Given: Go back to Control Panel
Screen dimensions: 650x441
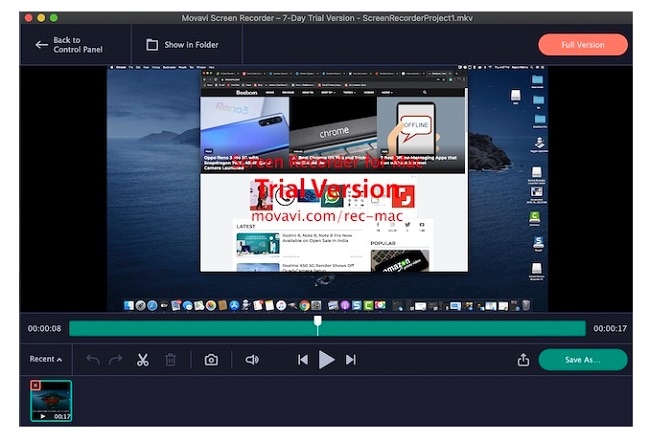Looking at the screenshot, I should point(69,45).
